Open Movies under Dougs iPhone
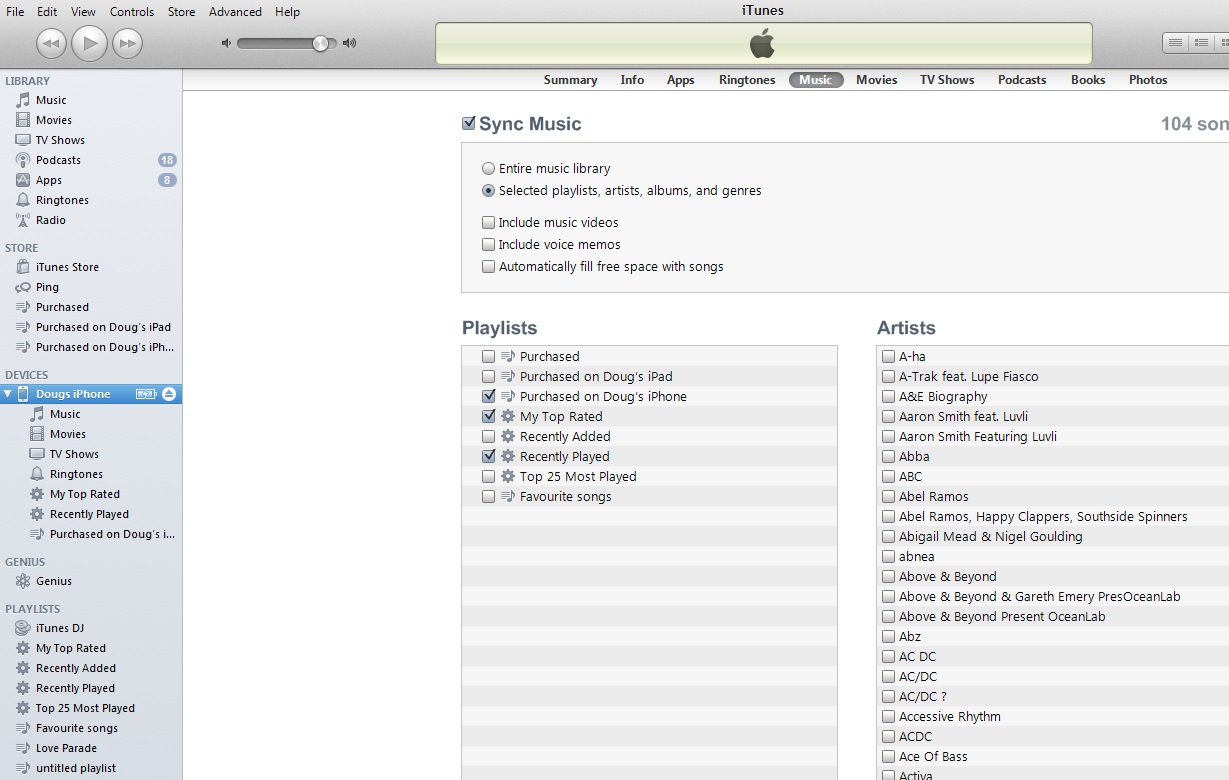This screenshot has height=780, width=1229. [x=68, y=434]
